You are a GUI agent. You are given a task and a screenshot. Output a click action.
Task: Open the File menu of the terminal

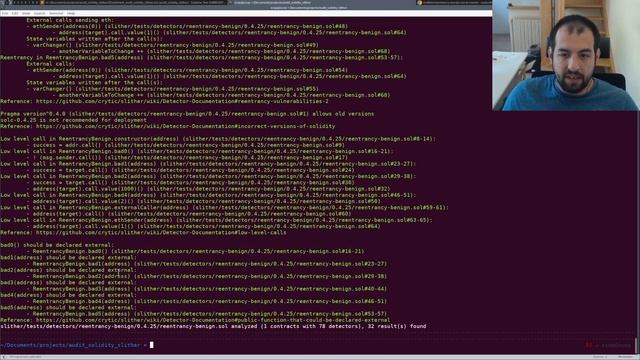(x=5, y=13)
